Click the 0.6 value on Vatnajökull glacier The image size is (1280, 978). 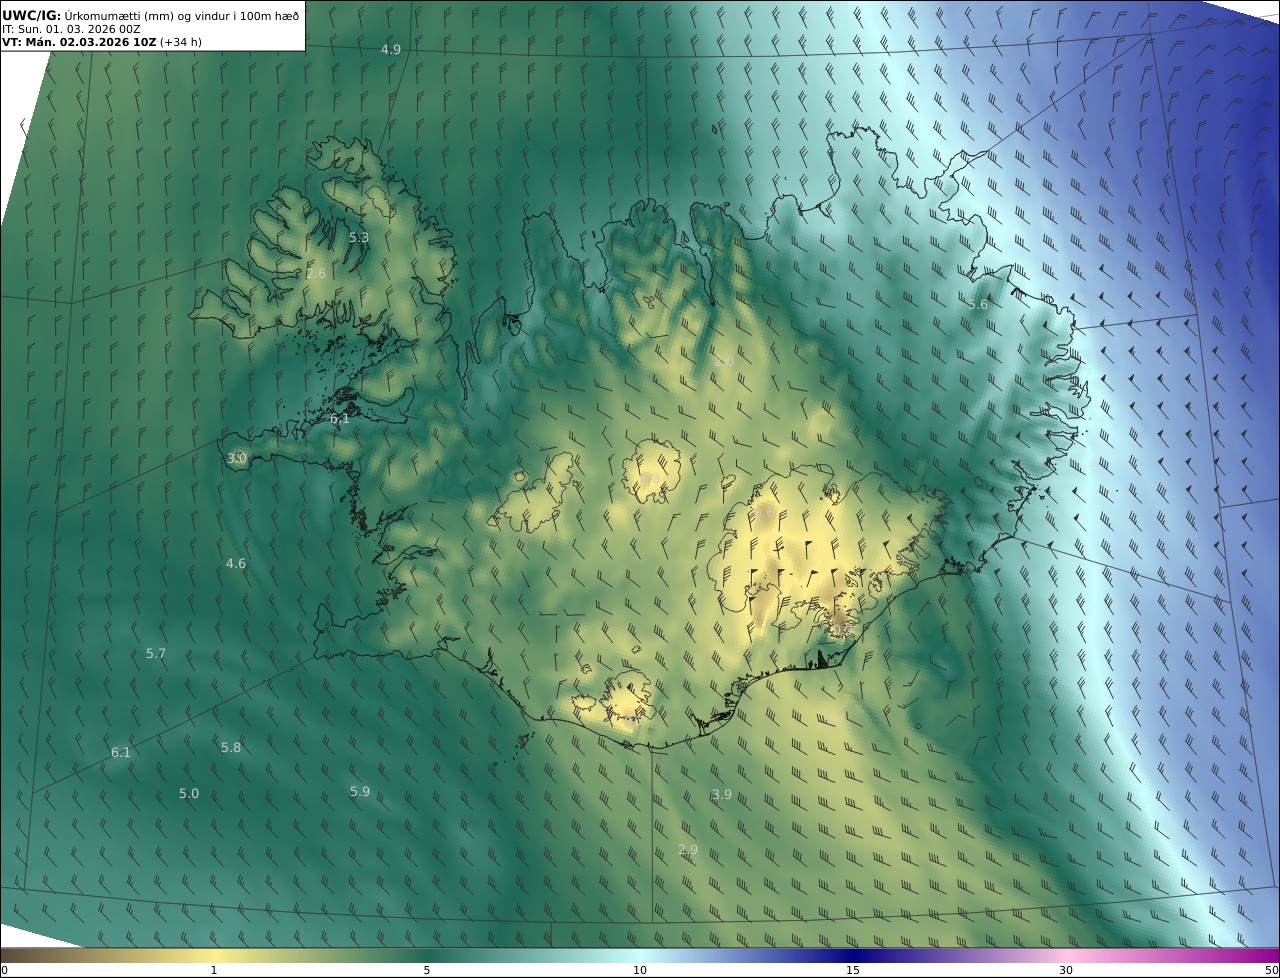764,512
